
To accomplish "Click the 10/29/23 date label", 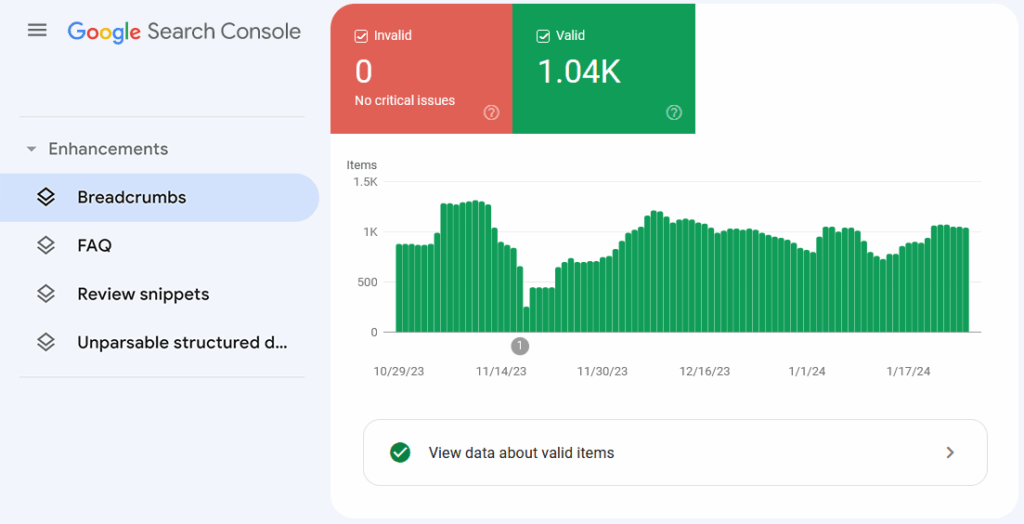I will [x=398, y=371].
